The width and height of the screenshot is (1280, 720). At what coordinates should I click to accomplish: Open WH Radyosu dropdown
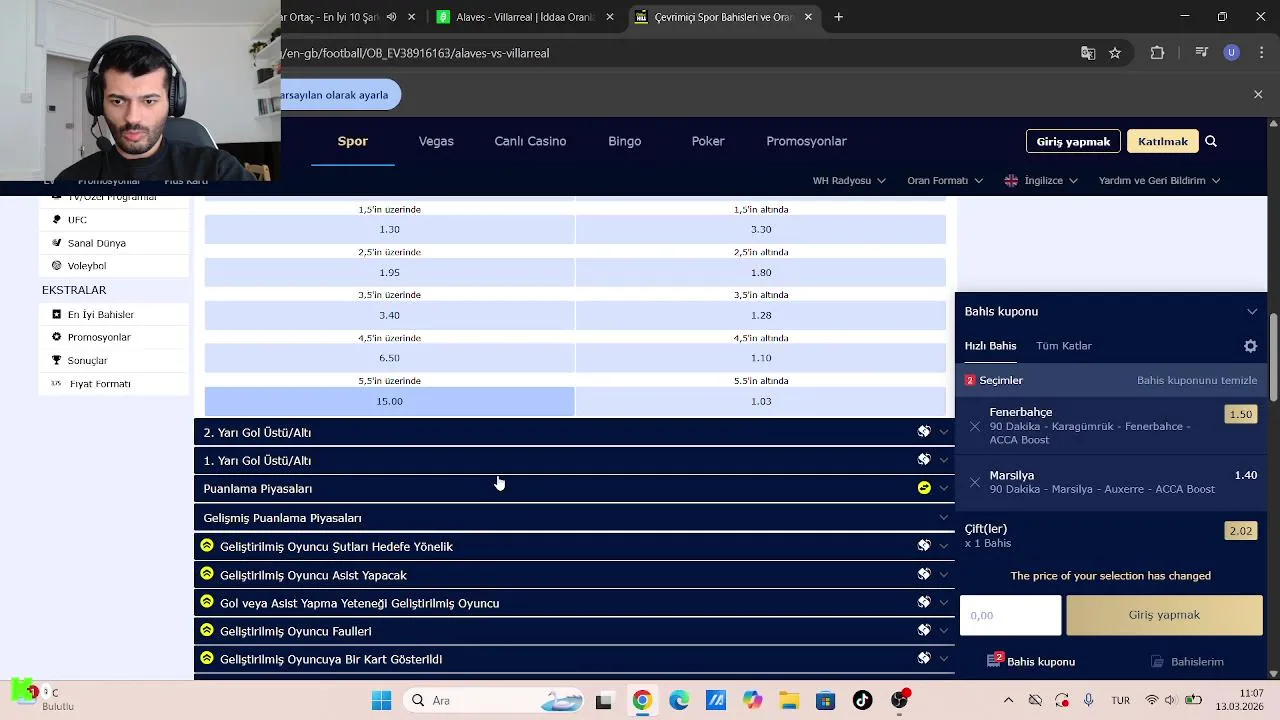point(849,180)
